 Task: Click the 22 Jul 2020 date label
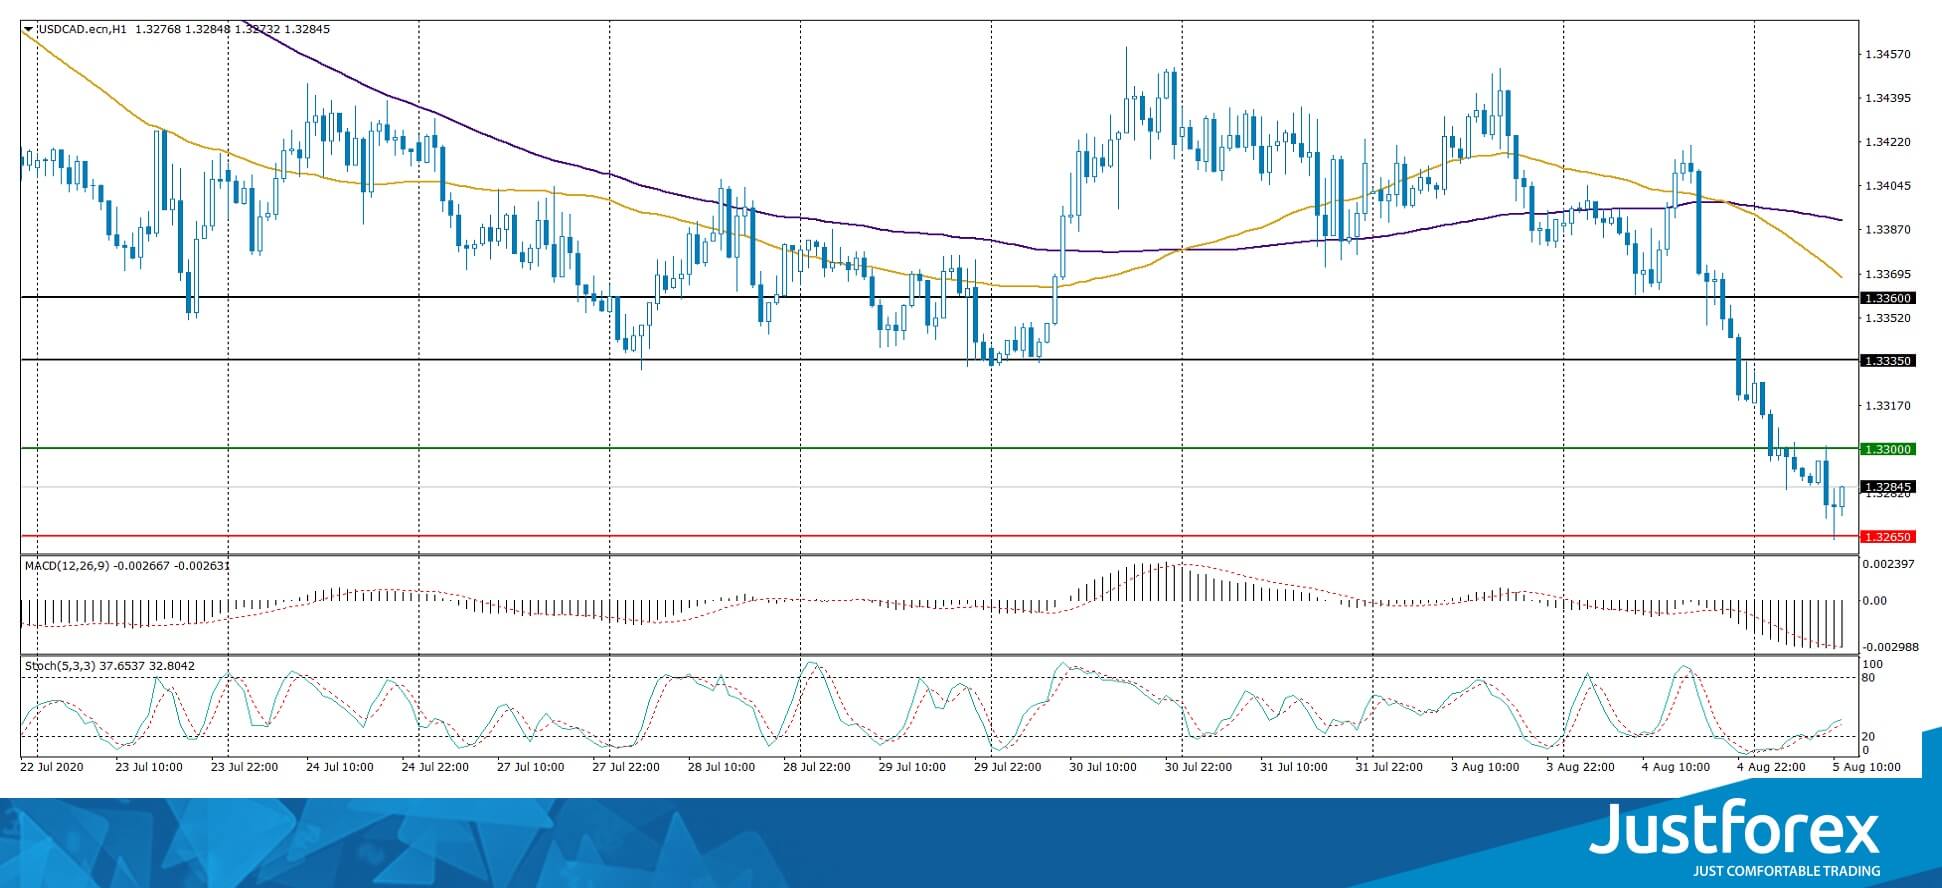click(x=53, y=768)
